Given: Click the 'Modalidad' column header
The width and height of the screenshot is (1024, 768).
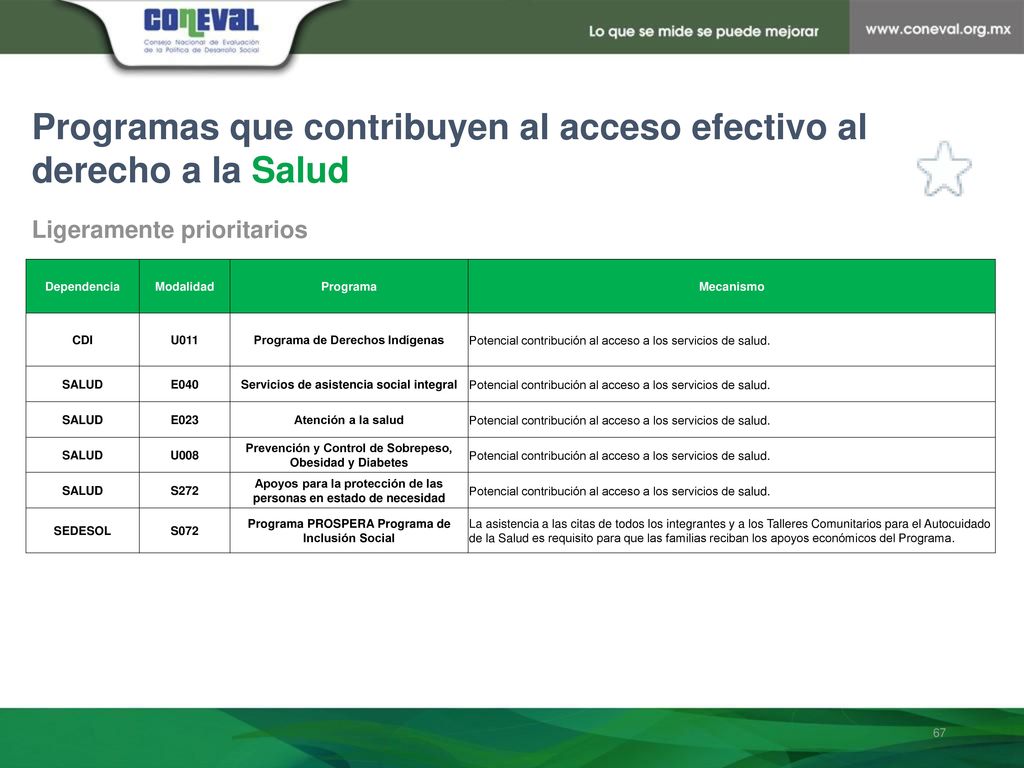Looking at the screenshot, I should 184,287.
